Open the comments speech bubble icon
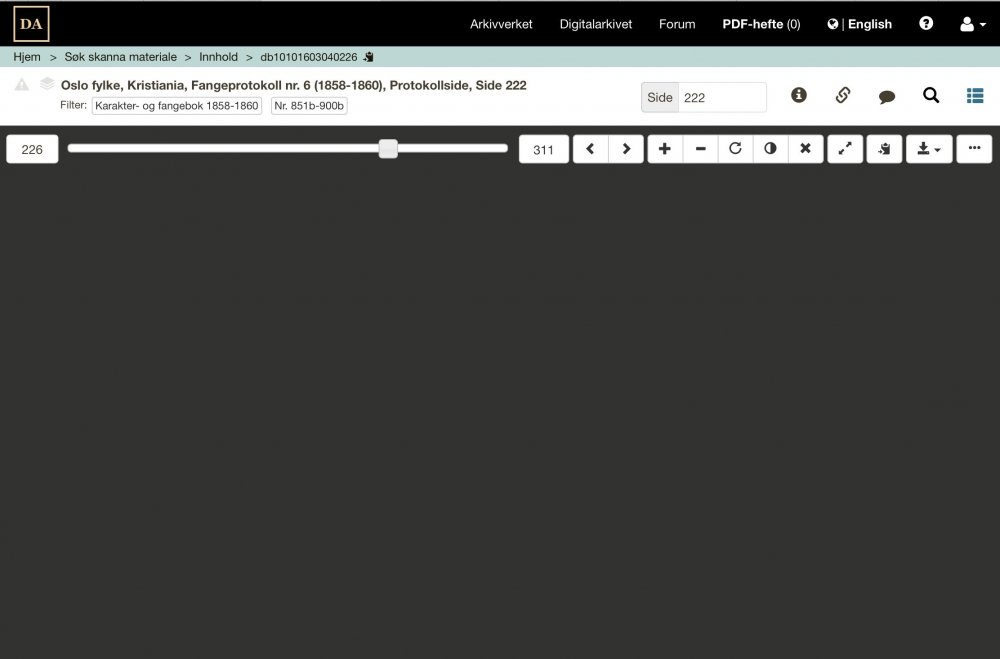 point(886,96)
